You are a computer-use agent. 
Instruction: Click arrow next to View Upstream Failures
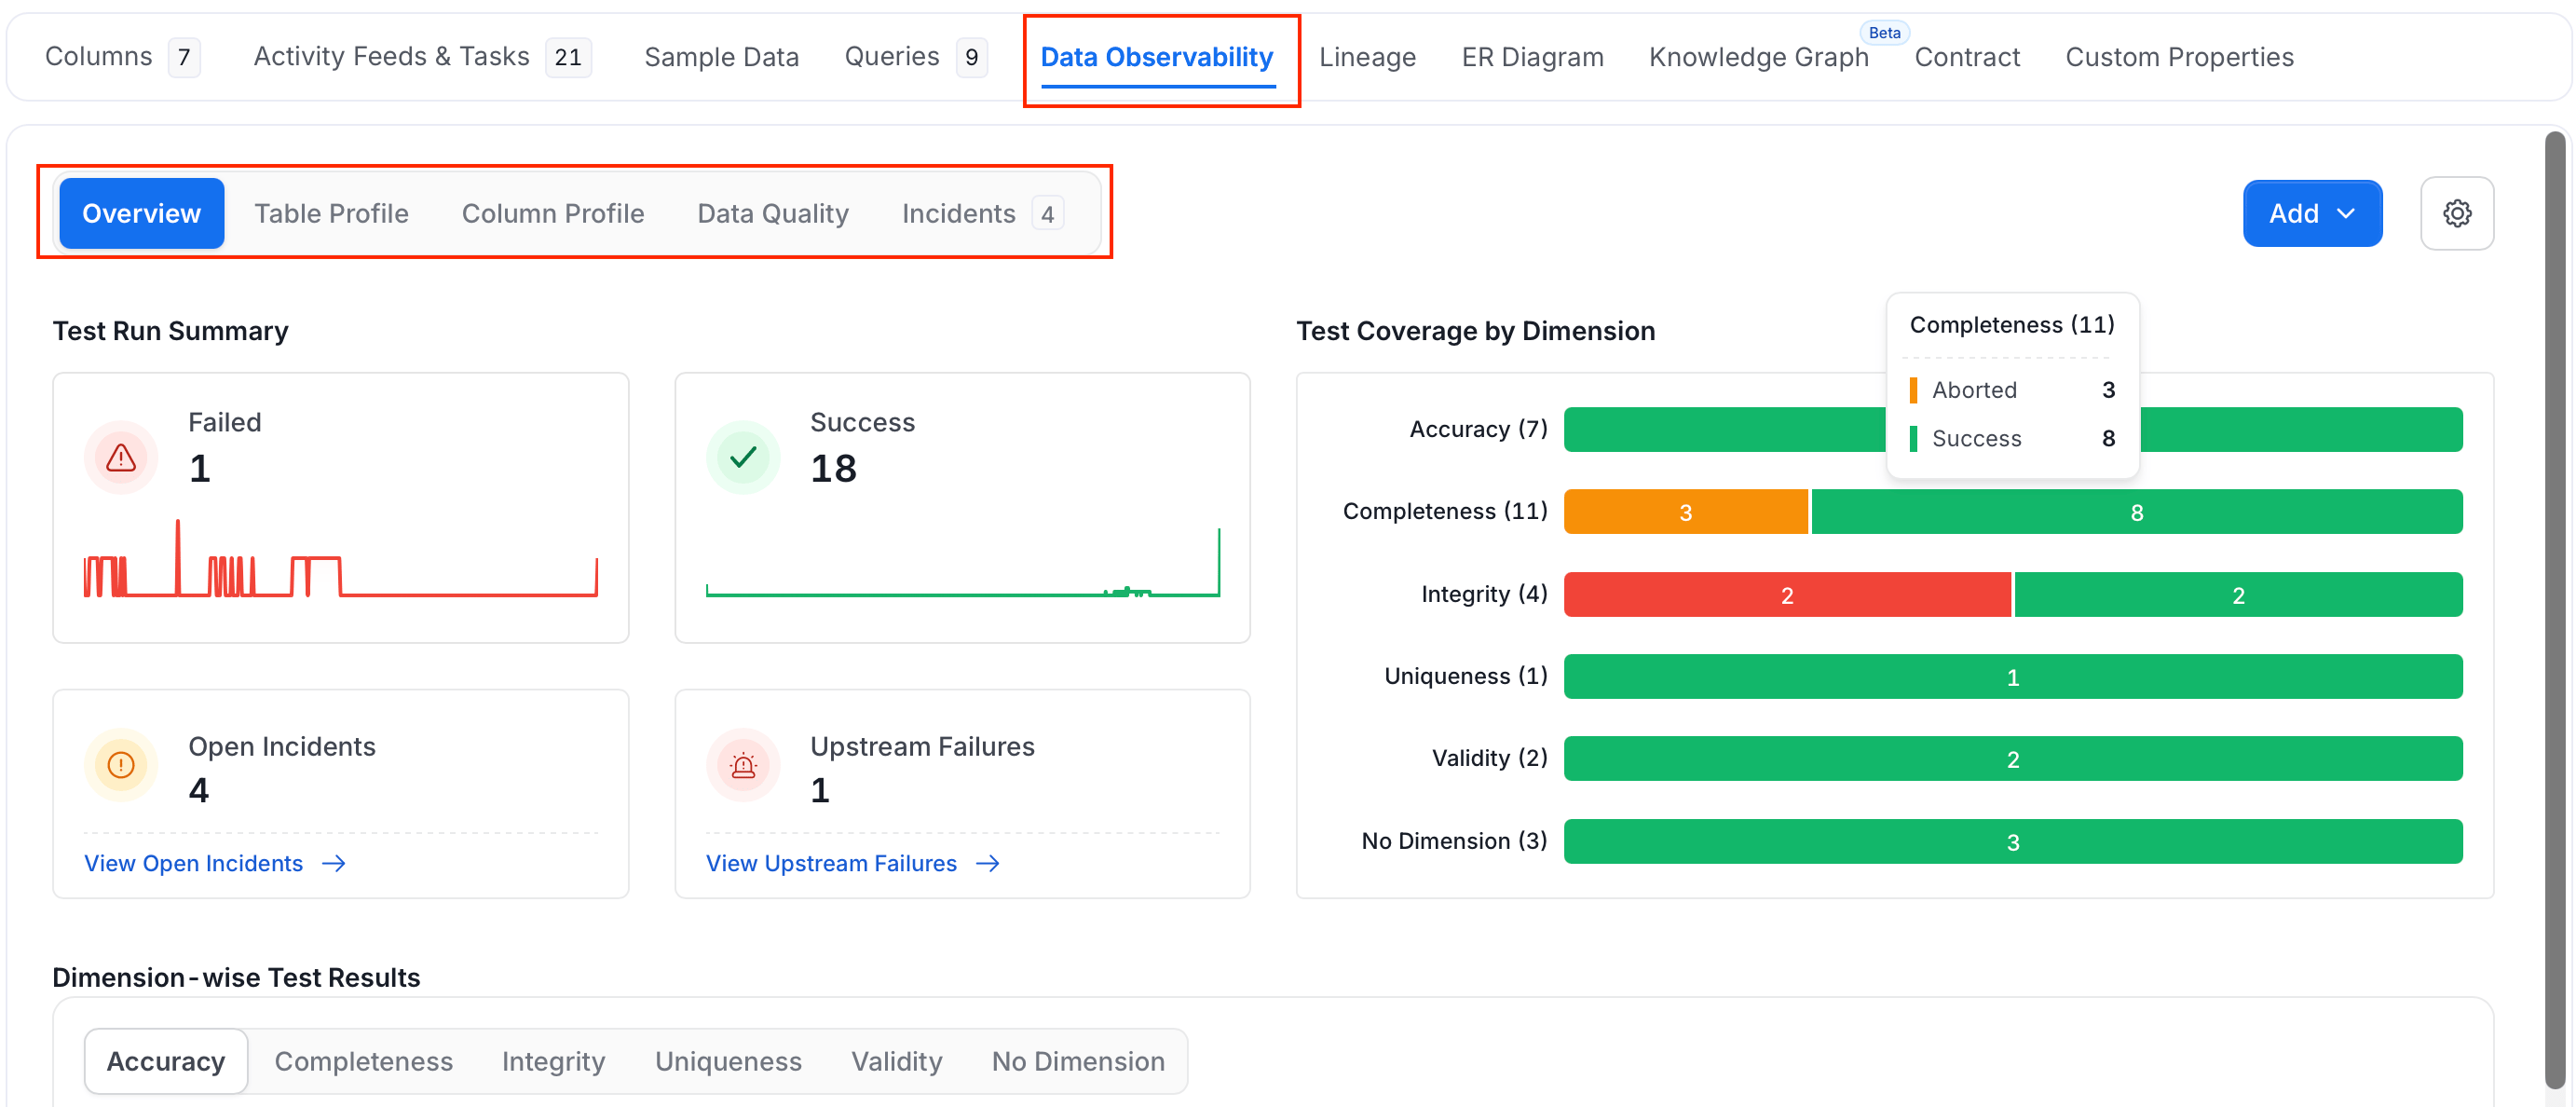[x=988, y=863]
